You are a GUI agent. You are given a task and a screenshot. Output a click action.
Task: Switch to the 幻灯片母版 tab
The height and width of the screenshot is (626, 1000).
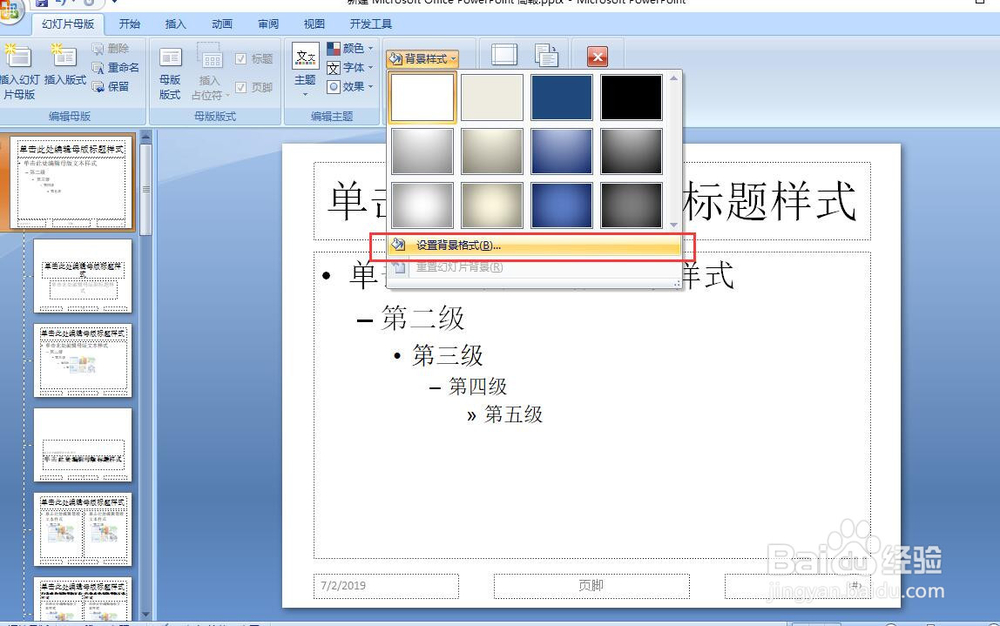coord(68,24)
